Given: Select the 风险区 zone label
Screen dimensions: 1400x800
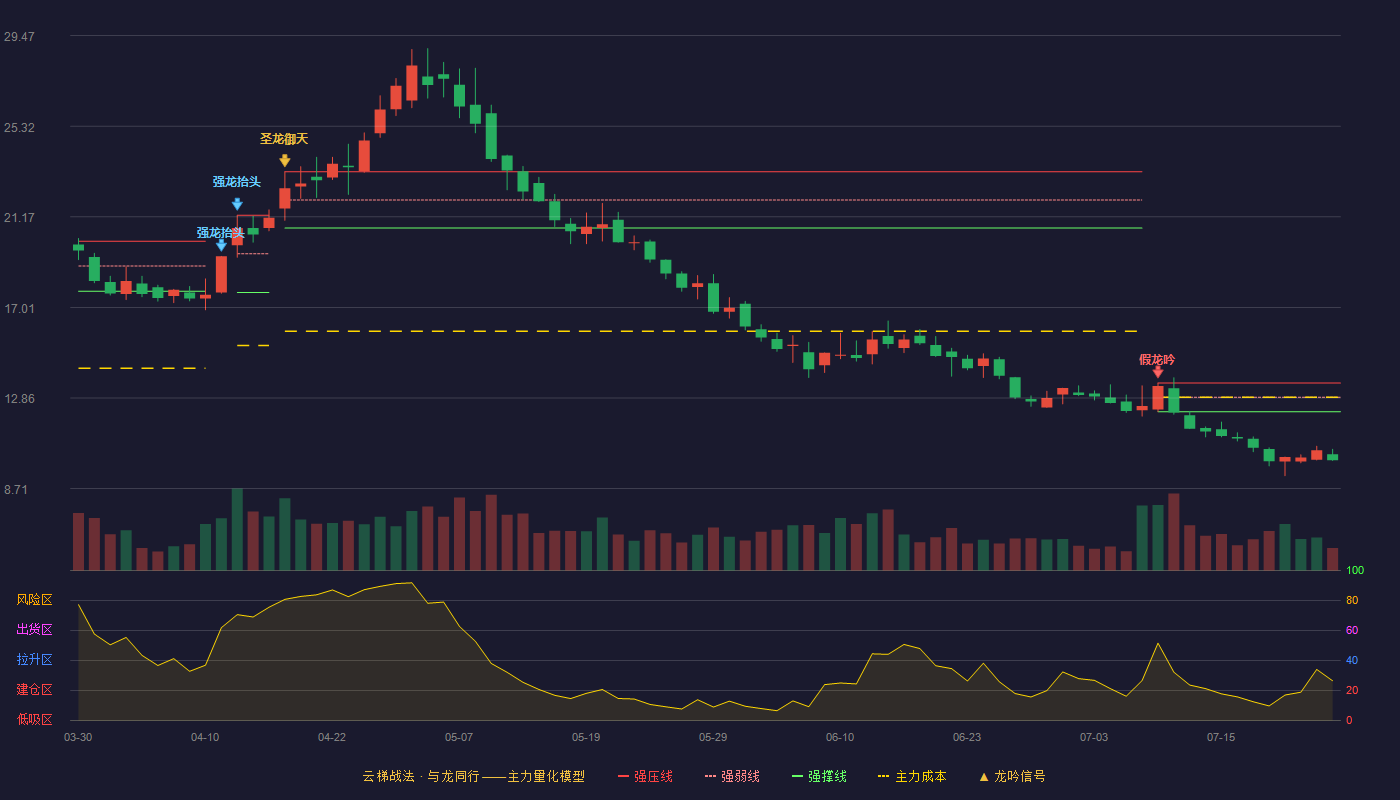Looking at the screenshot, I should (x=34, y=600).
